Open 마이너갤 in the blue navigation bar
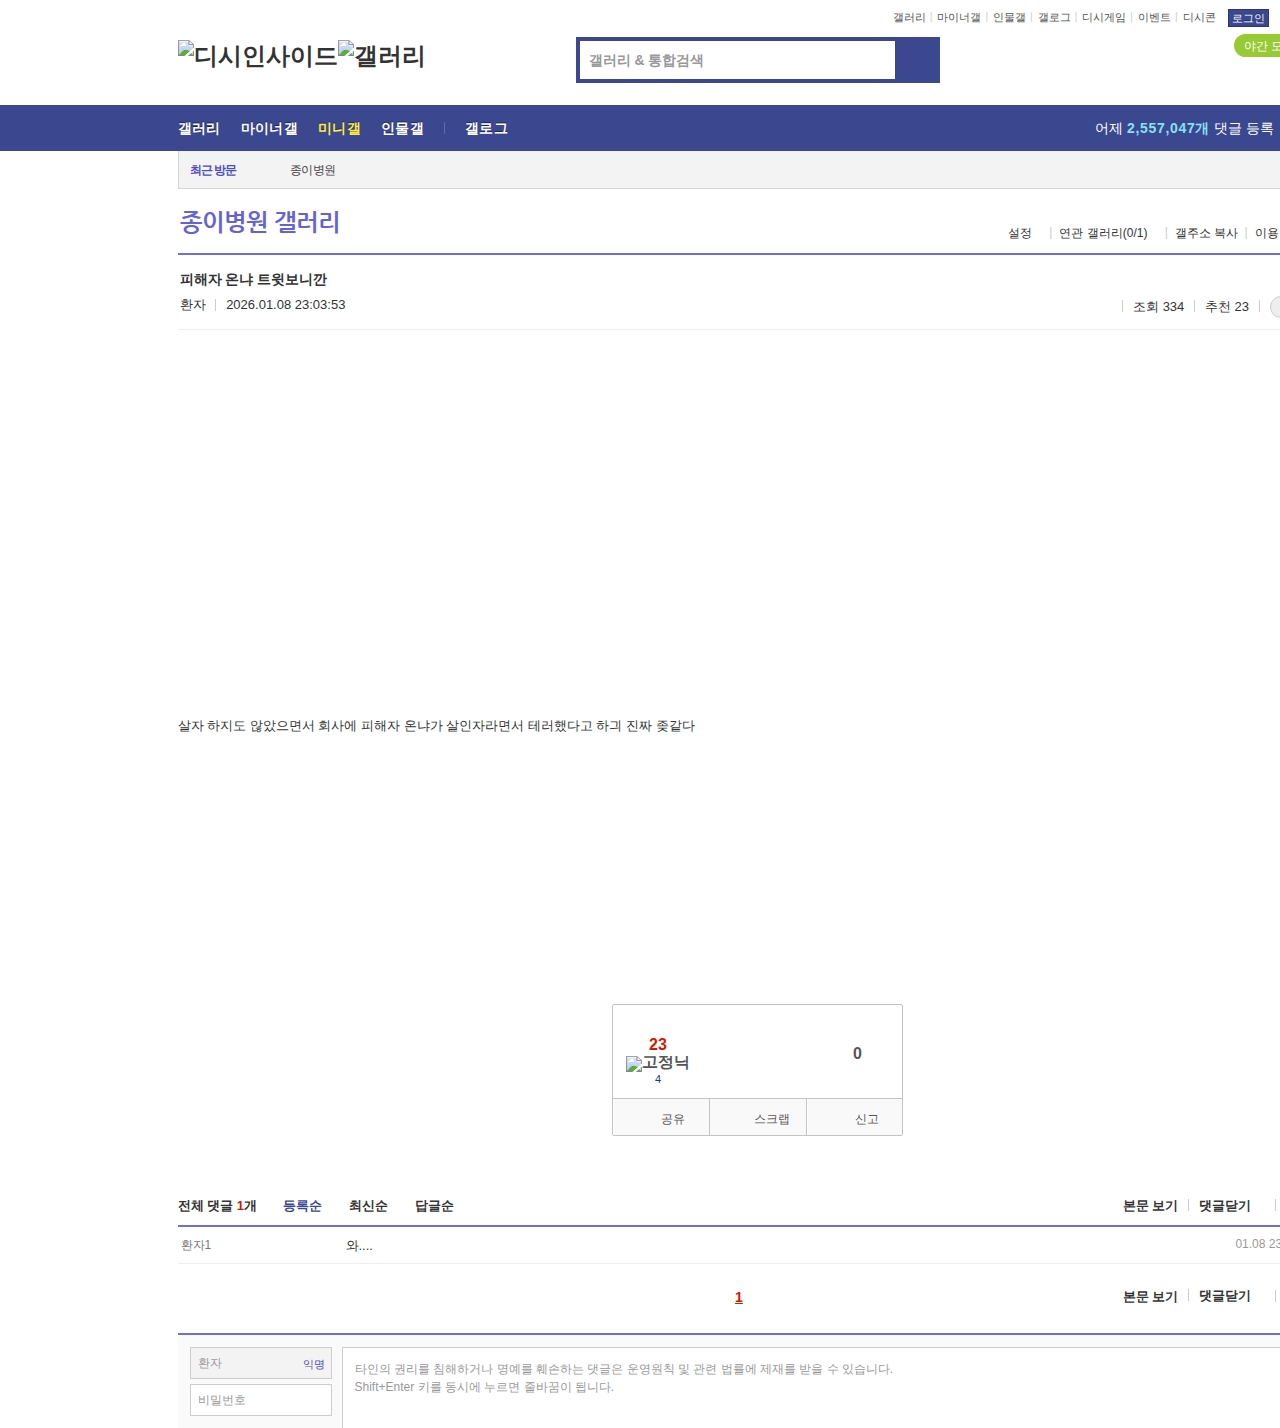Screen dimensions: 1280x1428 coord(269,129)
